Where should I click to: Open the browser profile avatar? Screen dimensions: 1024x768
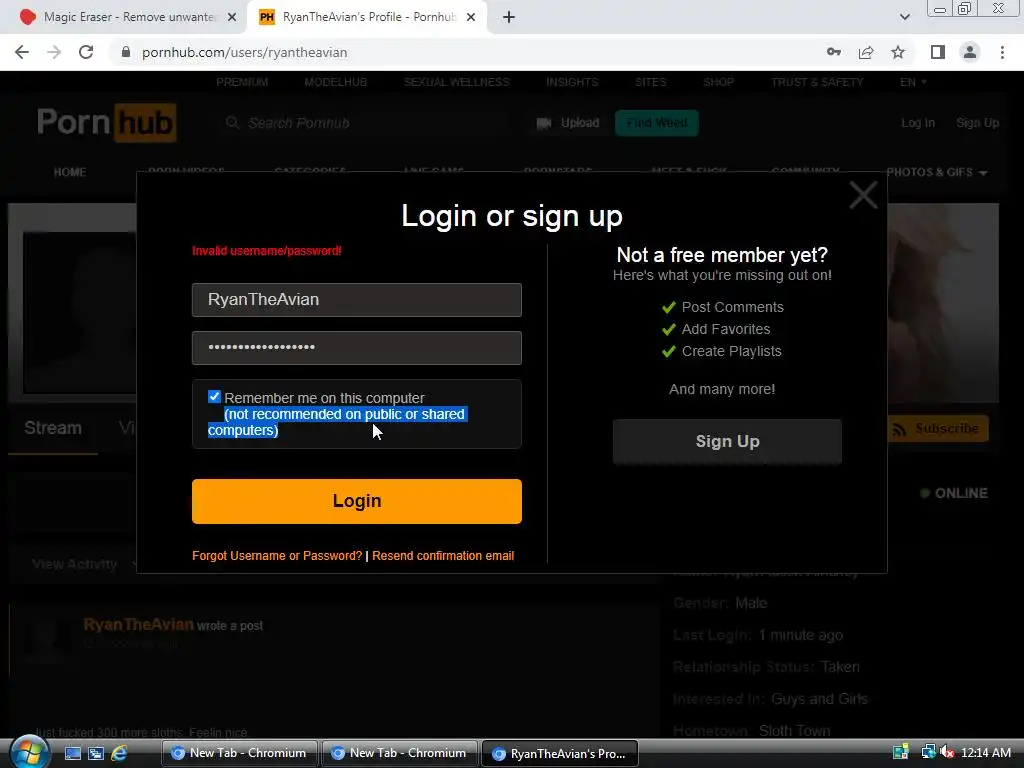pos(970,52)
